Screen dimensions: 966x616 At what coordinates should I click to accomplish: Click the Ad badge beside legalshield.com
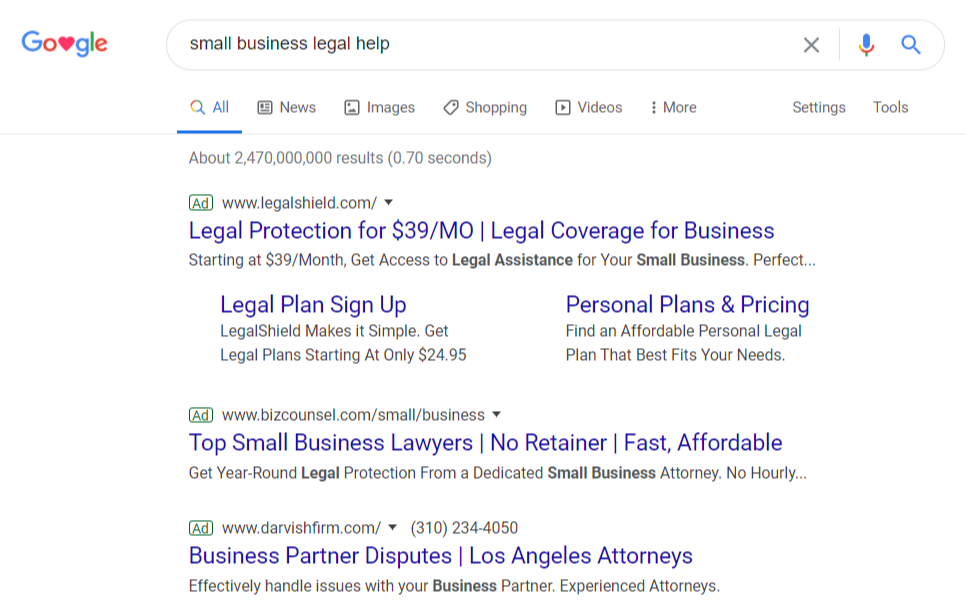click(x=201, y=203)
